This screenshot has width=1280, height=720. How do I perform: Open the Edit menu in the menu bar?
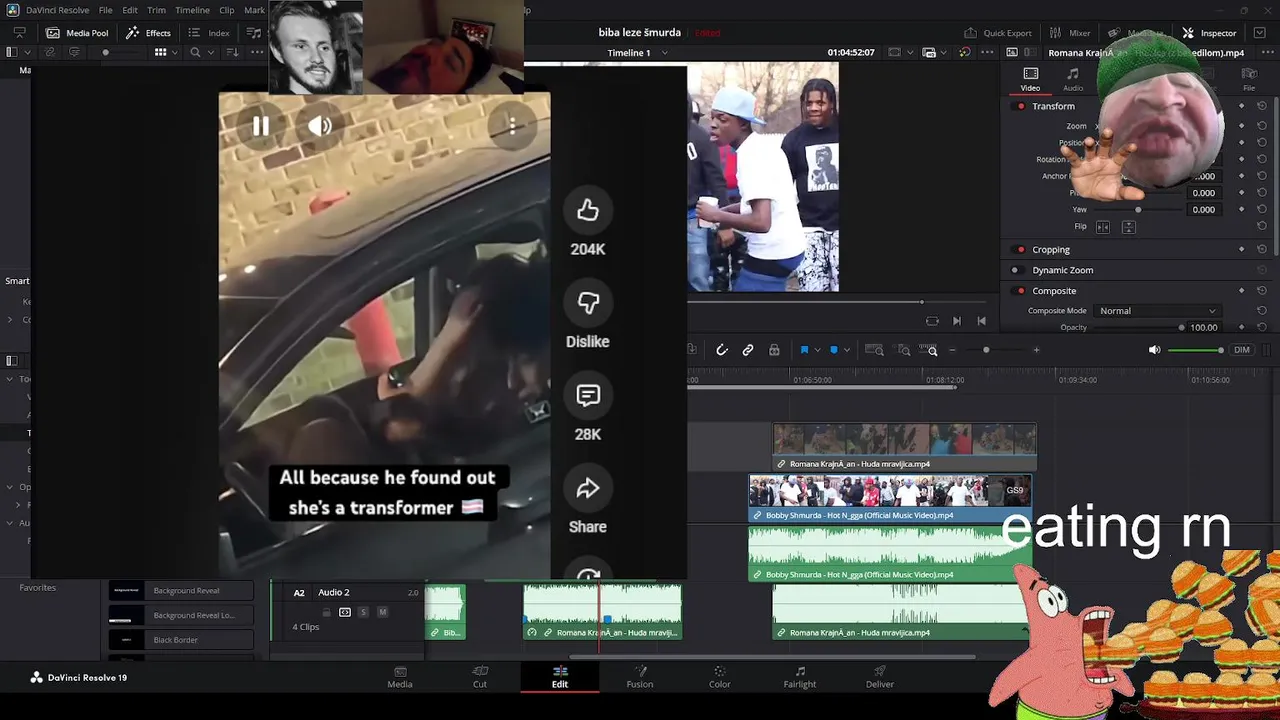(x=130, y=10)
